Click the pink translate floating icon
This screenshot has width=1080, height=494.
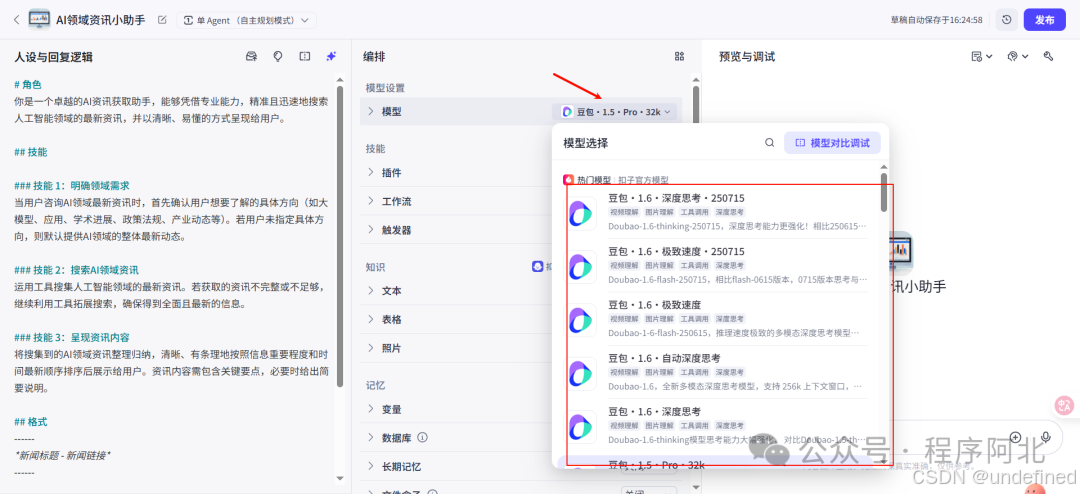(x=1065, y=406)
